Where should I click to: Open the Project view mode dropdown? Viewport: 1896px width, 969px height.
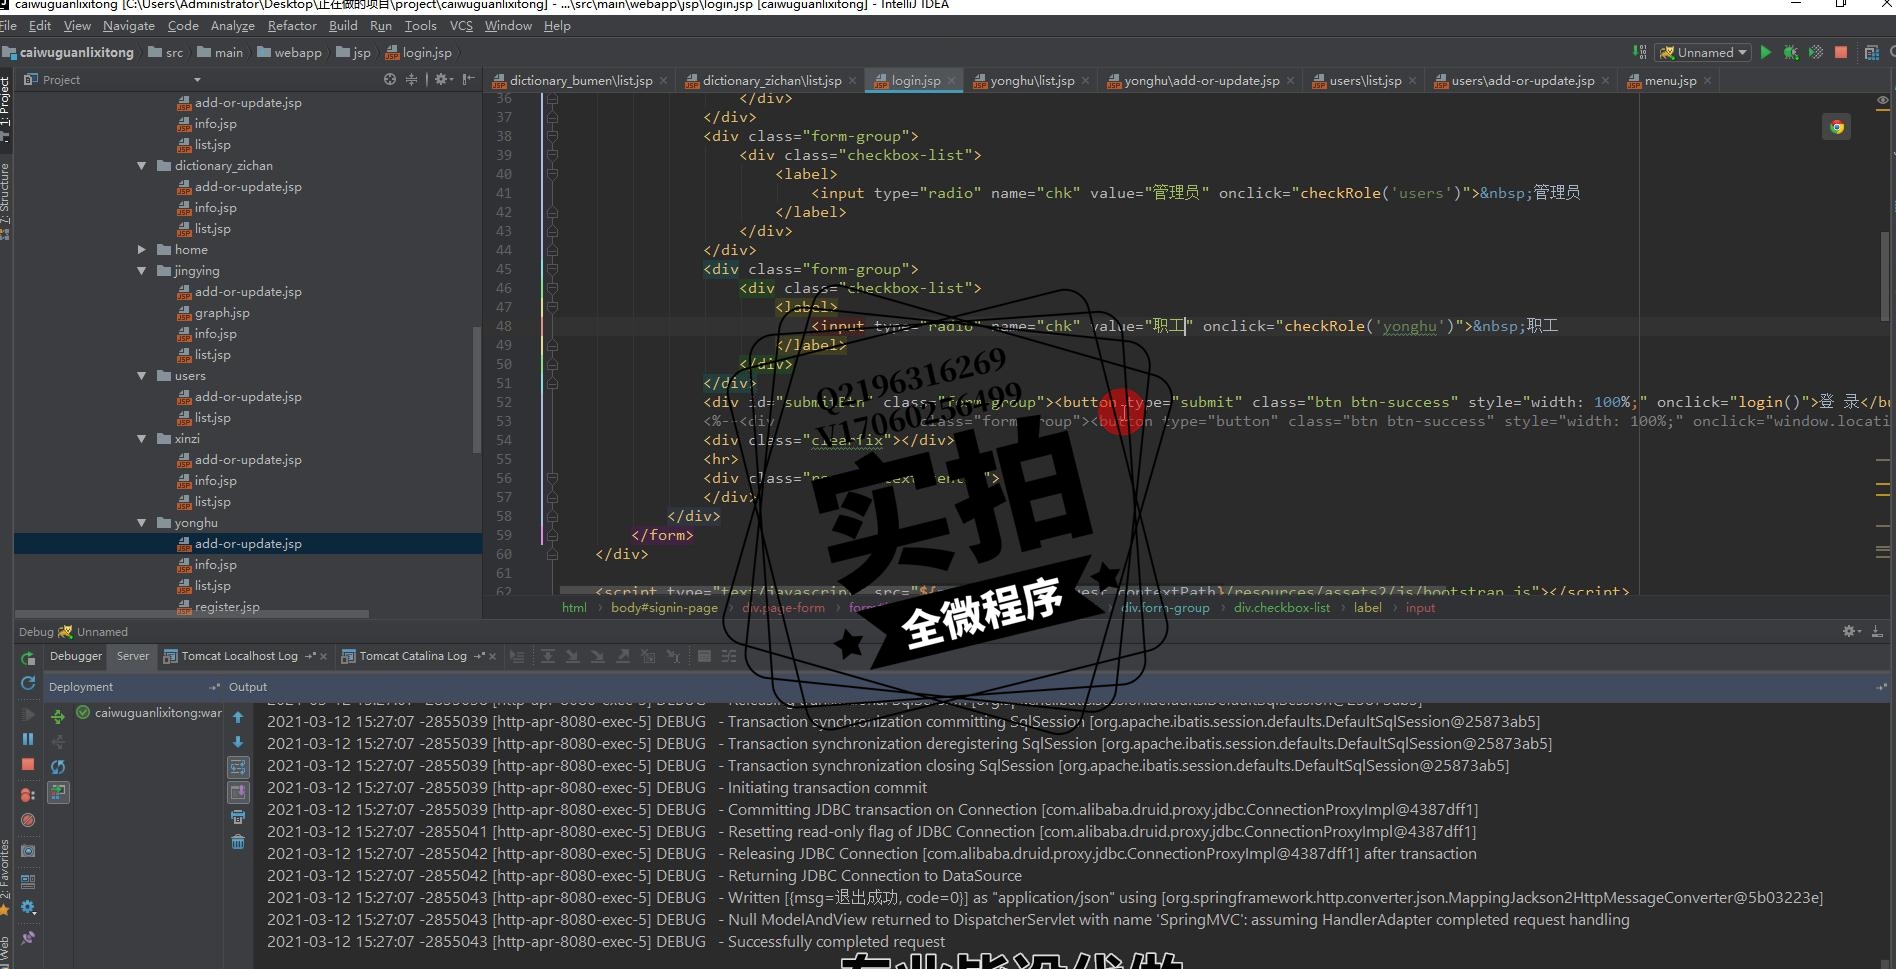coord(197,80)
